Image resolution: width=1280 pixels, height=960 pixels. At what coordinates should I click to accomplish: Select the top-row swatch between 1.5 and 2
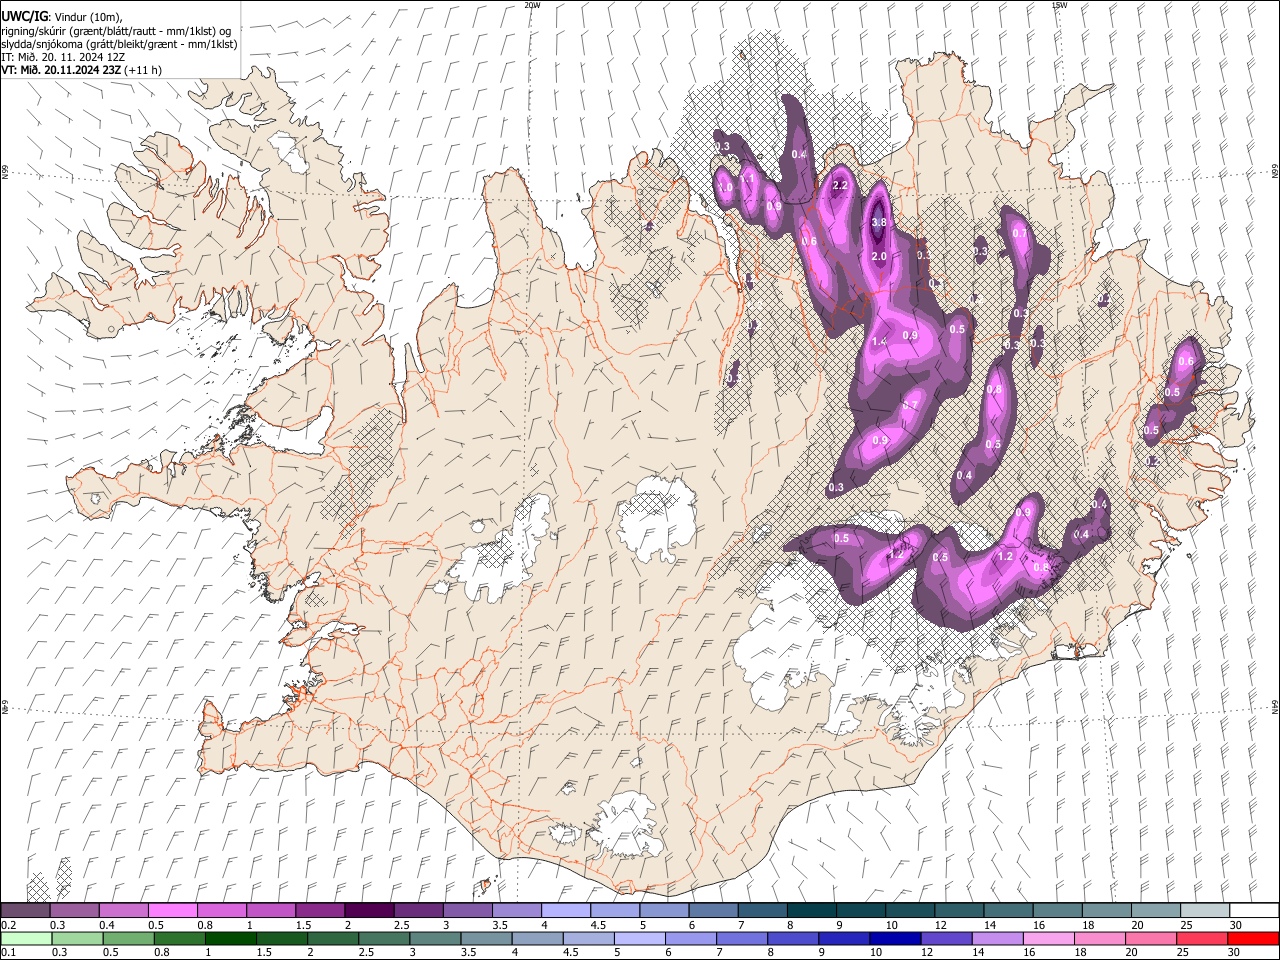319,911
